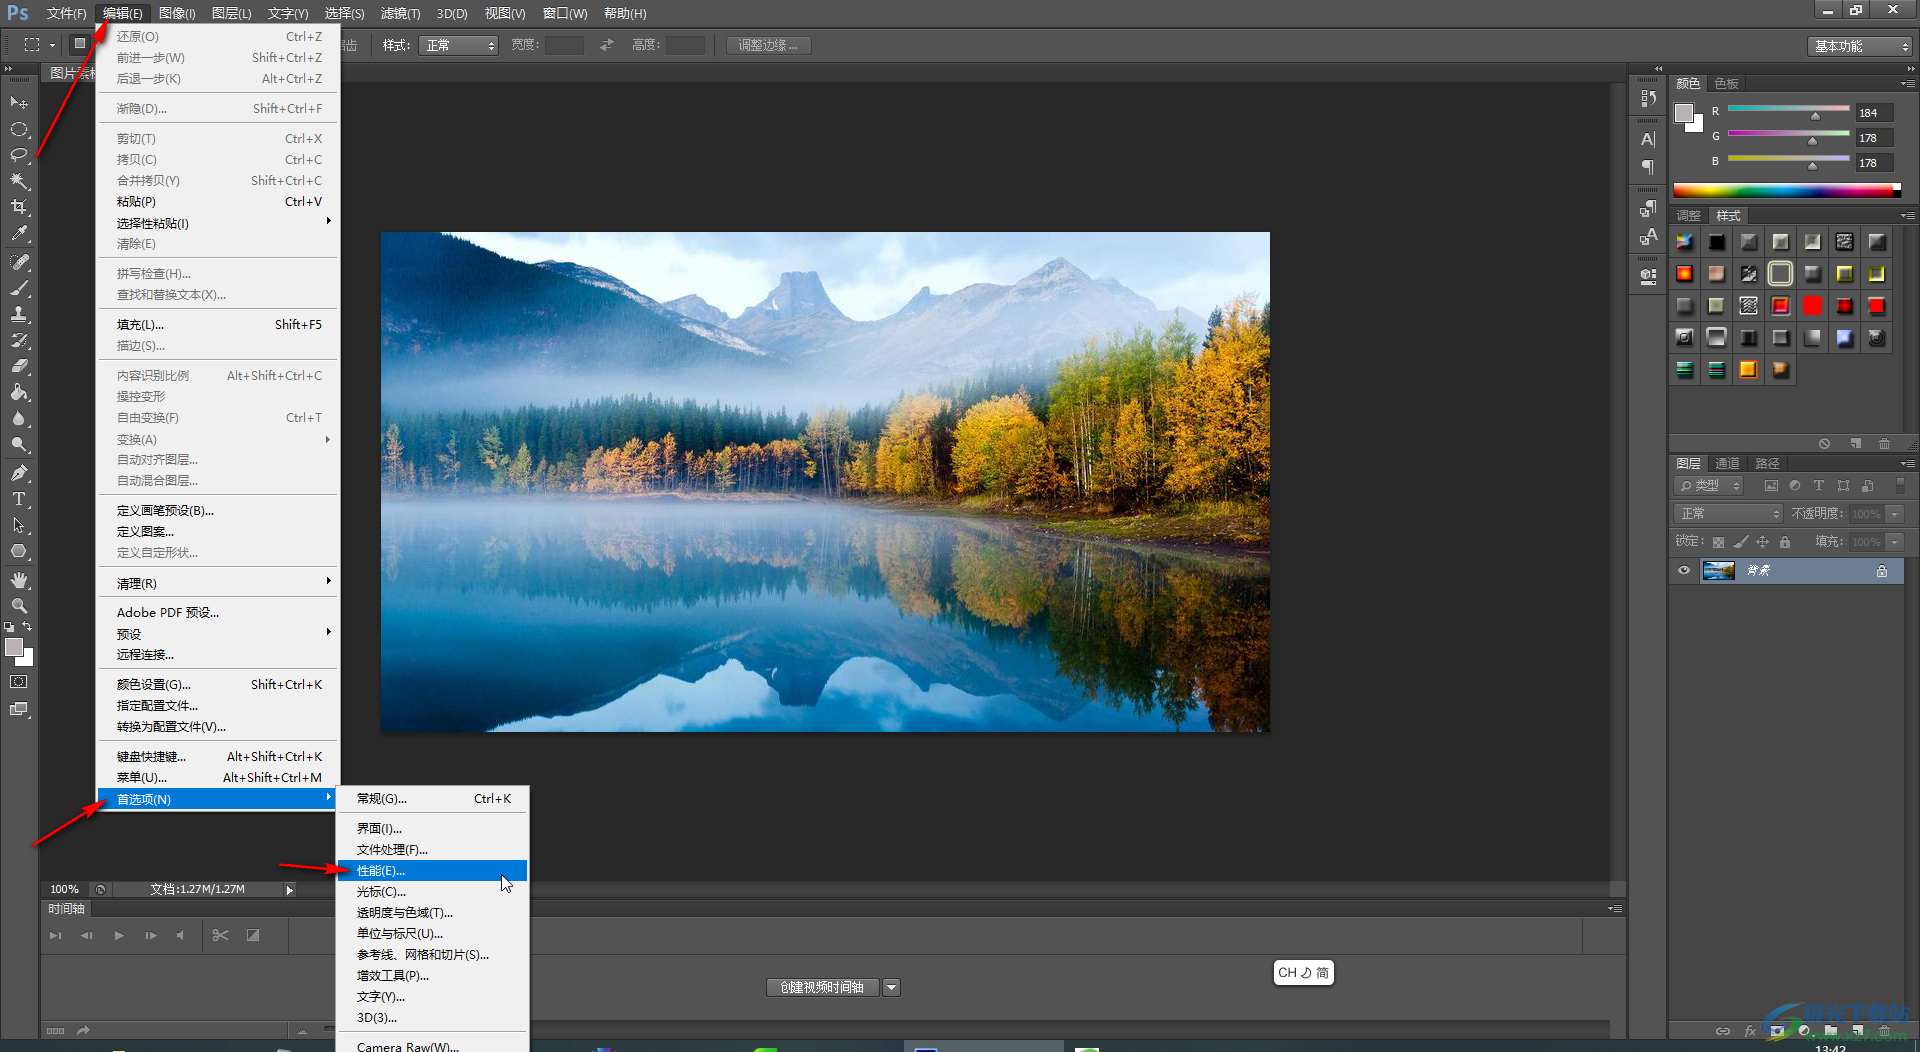
Task: Select the Polygon shape tool
Action: point(19,551)
